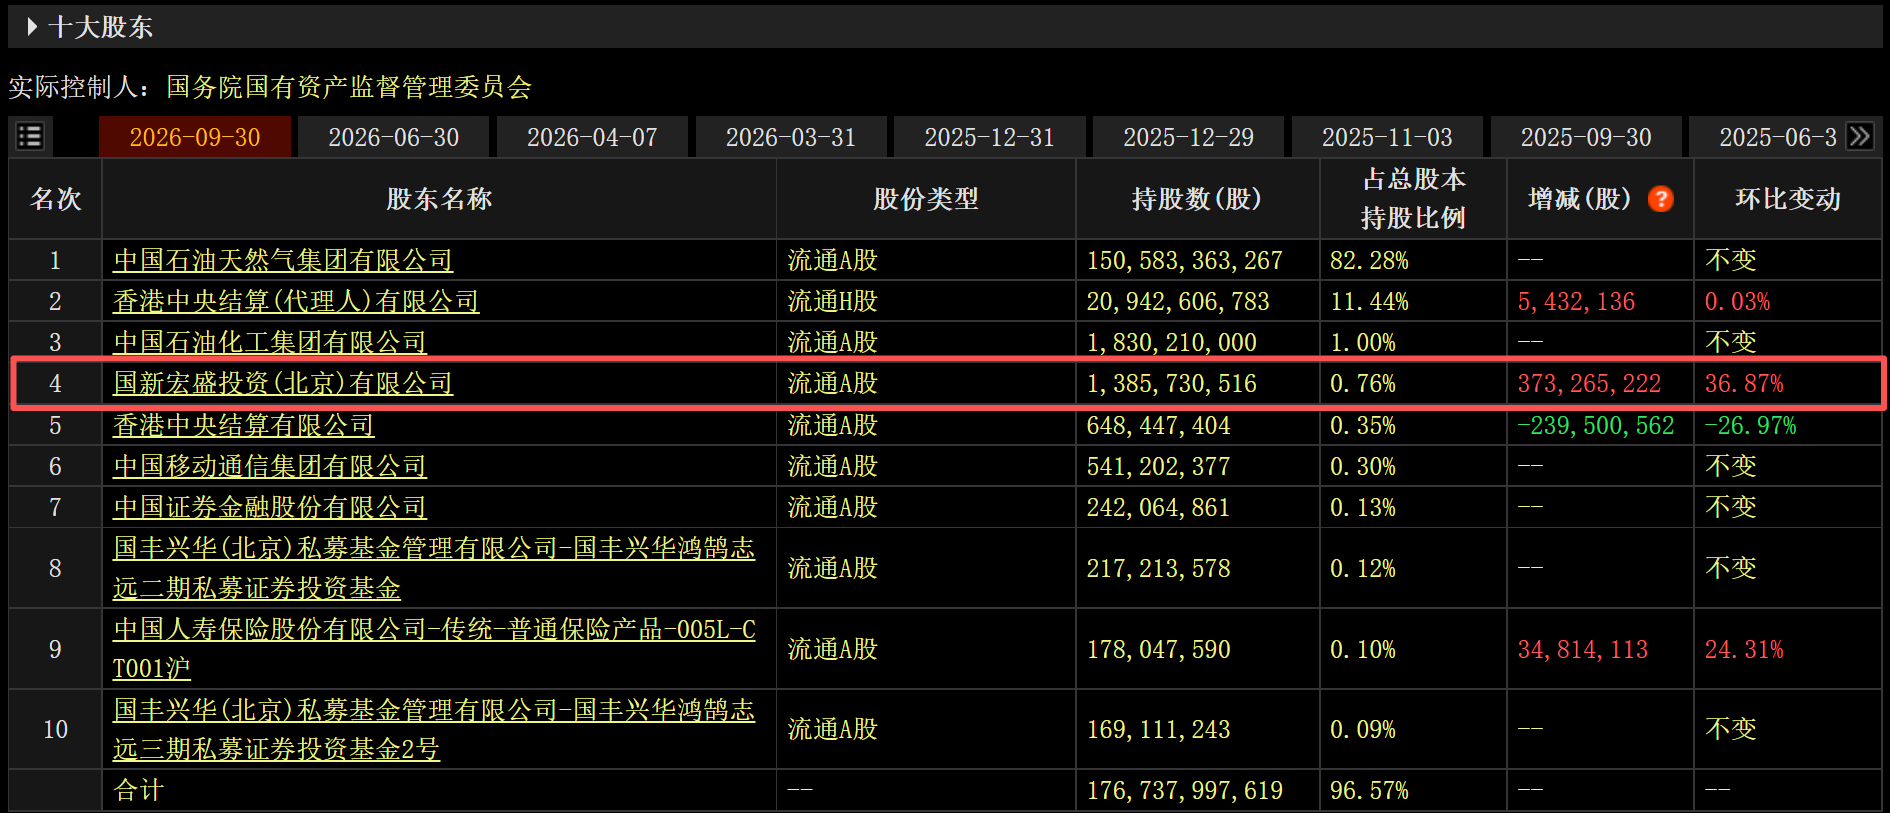Open 香港中央结算(代理人)有限公司 link

point(296,301)
